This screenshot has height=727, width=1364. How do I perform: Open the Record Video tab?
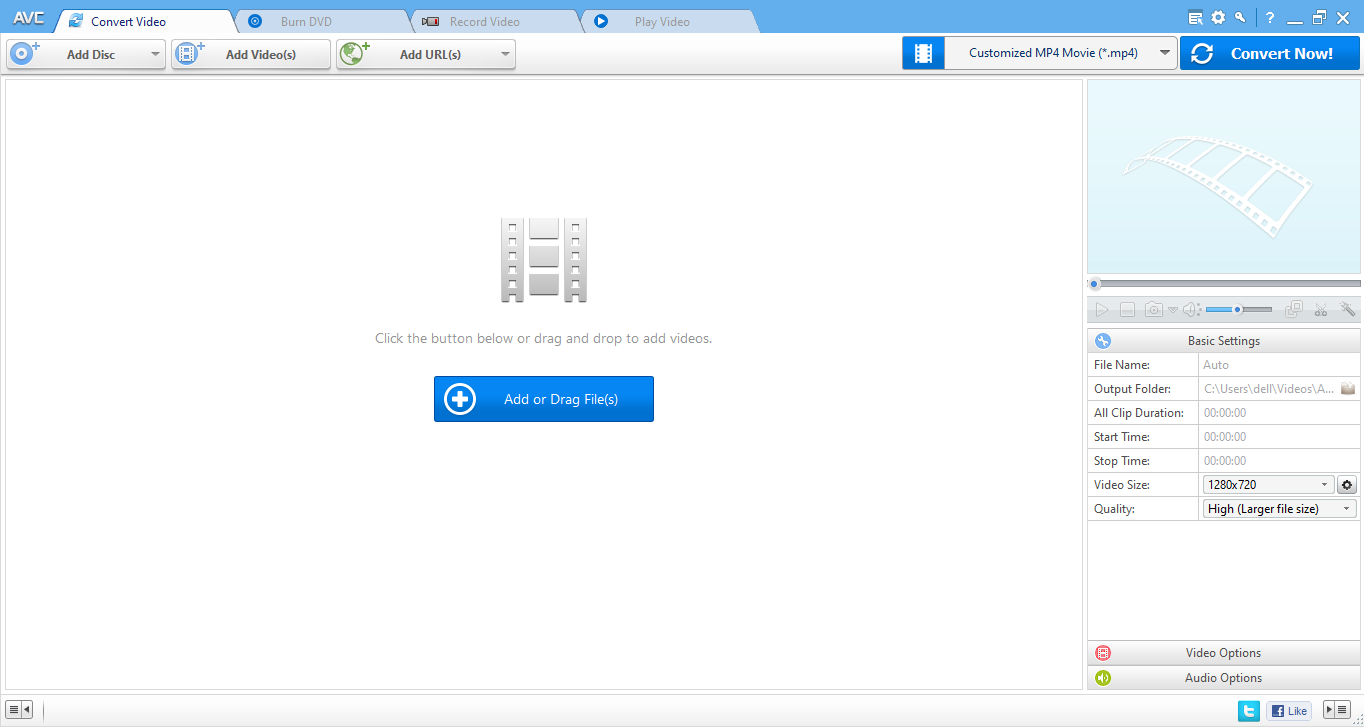(496, 21)
